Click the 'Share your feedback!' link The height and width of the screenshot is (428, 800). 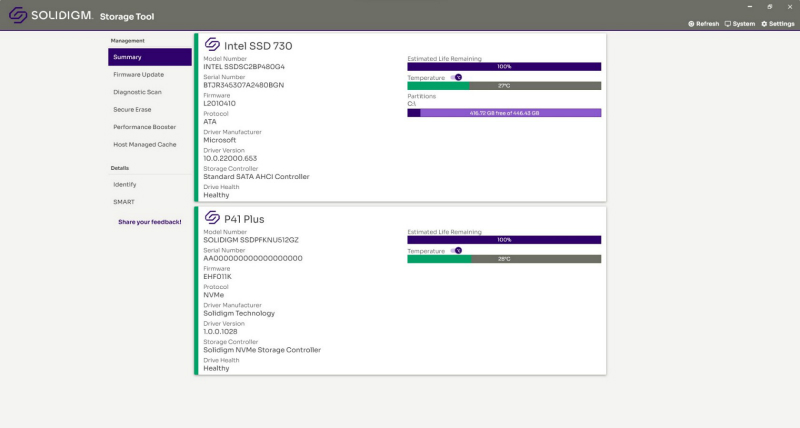coord(150,221)
